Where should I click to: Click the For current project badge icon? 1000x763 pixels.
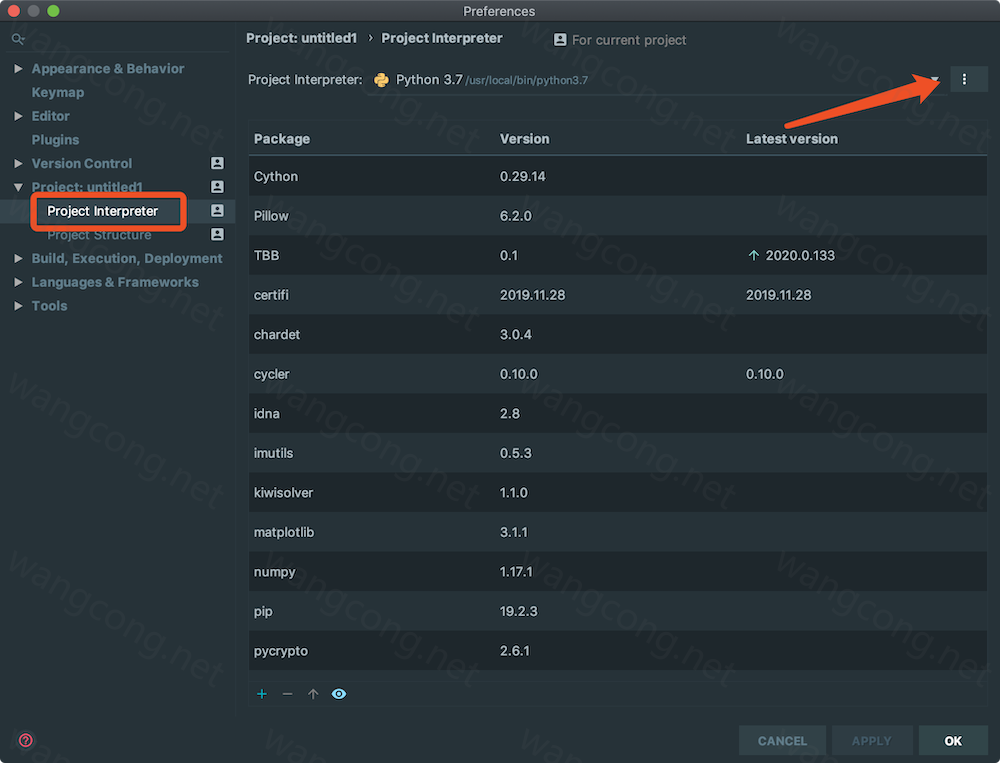coord(560,40)
